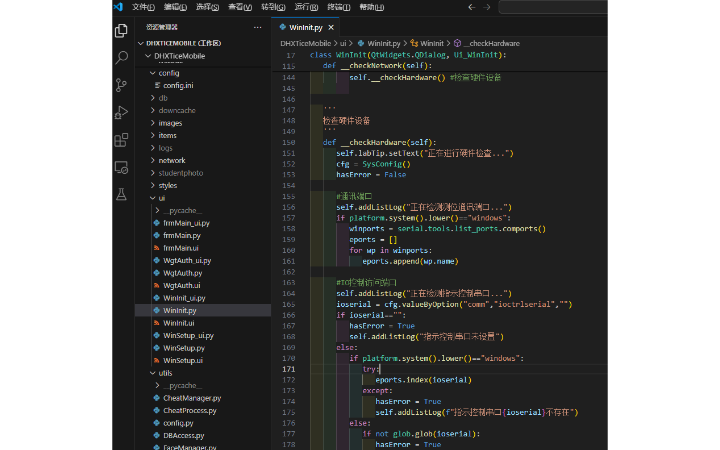Viewport: 720px width, 450px height.
Task: Open the 编辑(E) menu
Action: tap(175, 7)
